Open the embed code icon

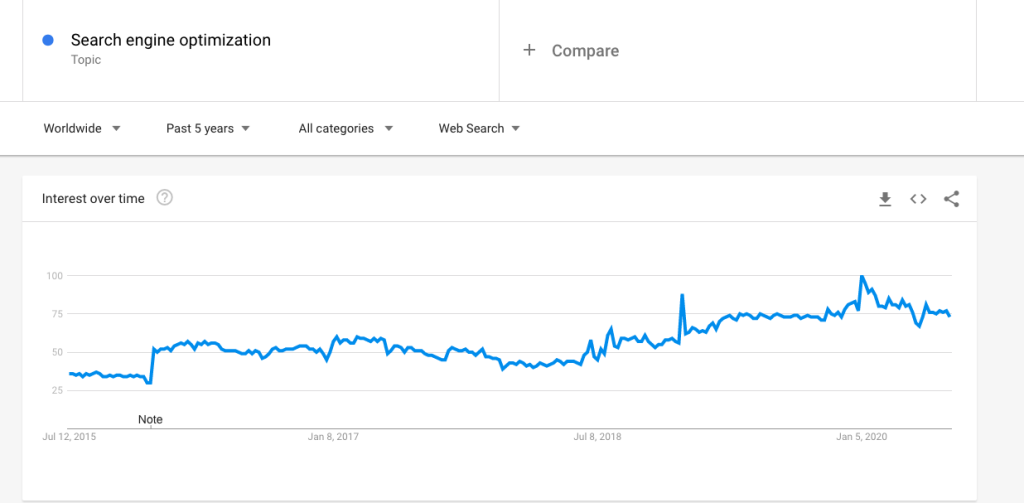click(918, 199)
